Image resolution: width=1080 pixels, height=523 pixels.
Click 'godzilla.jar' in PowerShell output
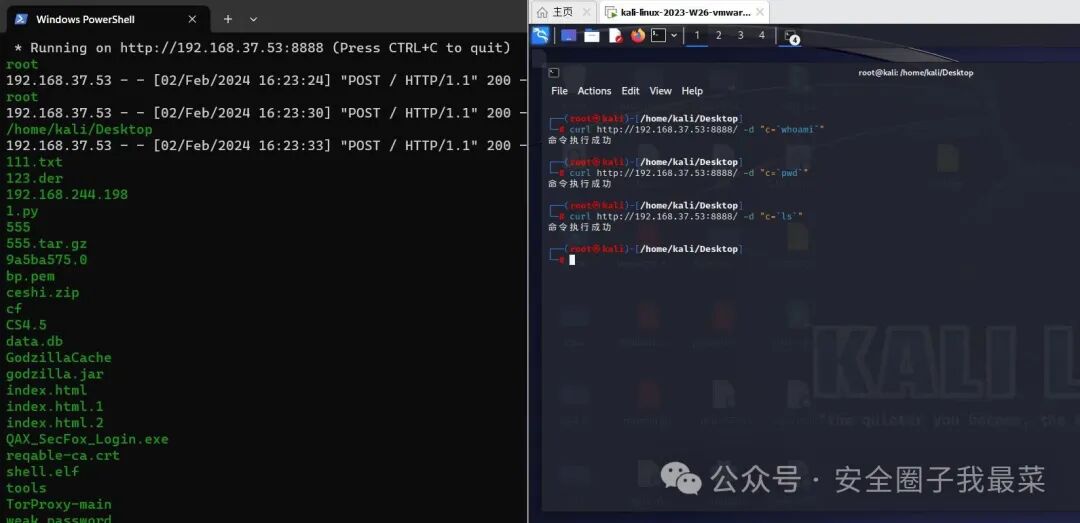[x=55, y=374]
